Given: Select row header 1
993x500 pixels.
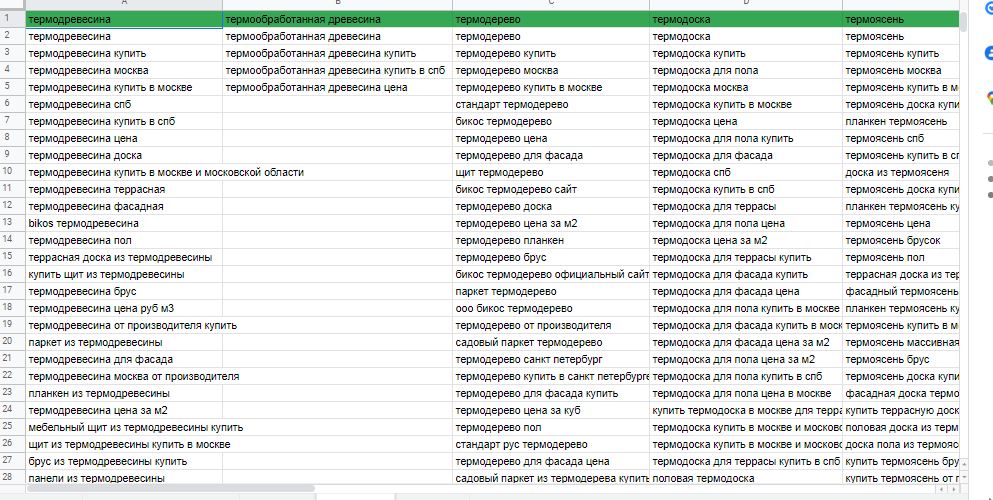Looking at the screenshot, I should click(13, 19).
